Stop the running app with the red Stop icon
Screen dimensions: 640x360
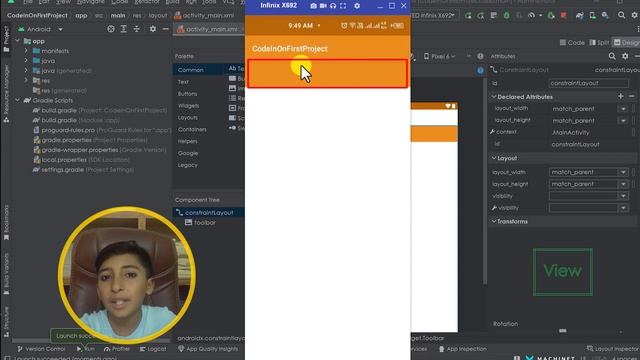pos(564,16)
